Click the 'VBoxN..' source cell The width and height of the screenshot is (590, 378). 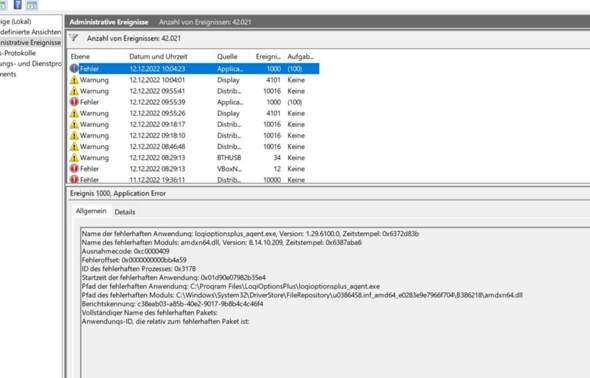(229, 169)
